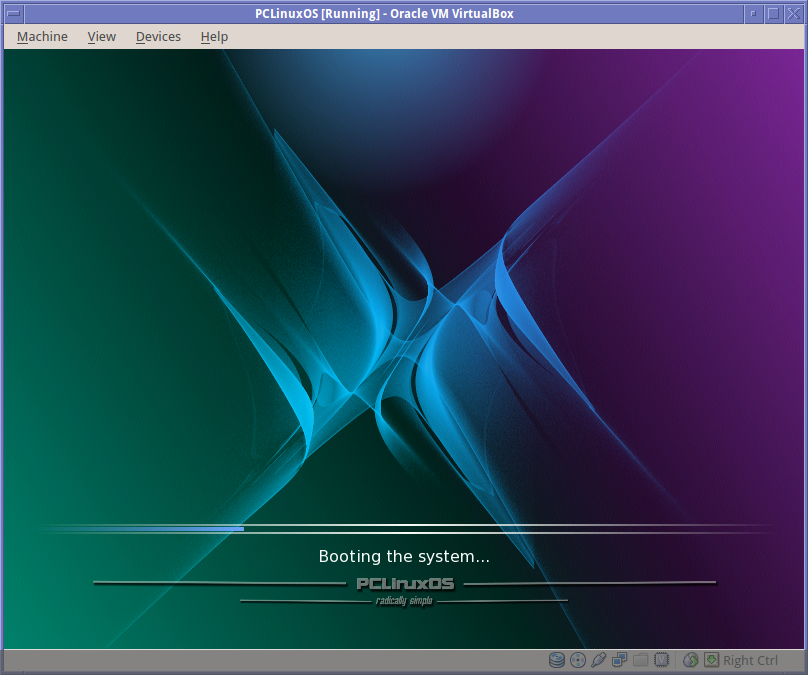Viewport: 808px width, 675px height.
Task: Click the USB devices status icon
Action: (599, 660)
